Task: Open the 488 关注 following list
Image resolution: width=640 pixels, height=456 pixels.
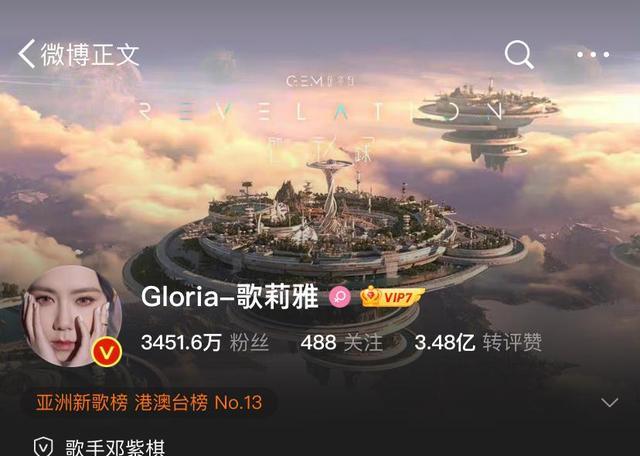Action: point(342,342)
